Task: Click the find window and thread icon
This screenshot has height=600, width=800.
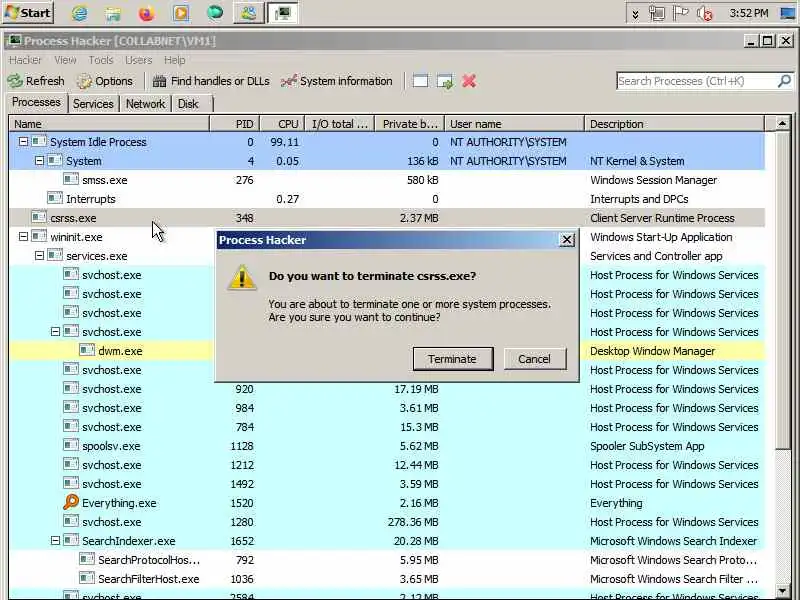Action: point(445,81)
